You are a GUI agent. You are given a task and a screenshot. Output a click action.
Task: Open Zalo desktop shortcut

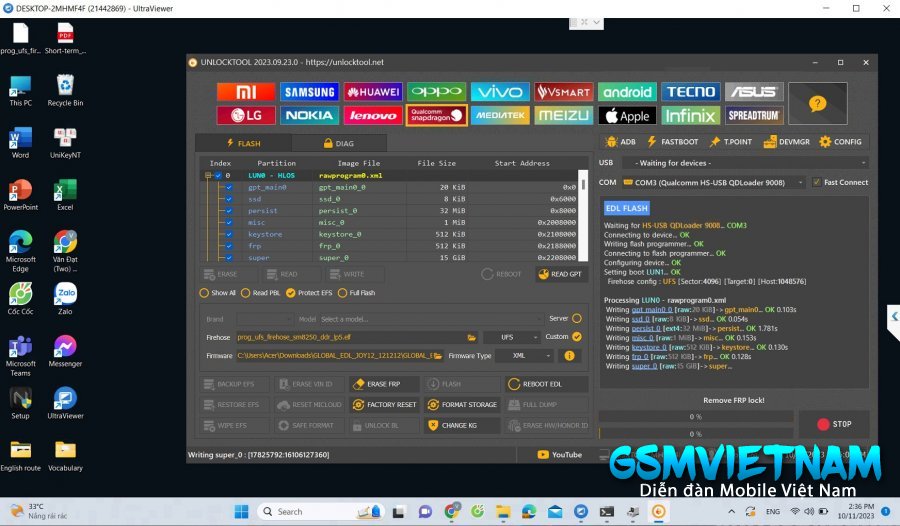click(x=65, y=299)
